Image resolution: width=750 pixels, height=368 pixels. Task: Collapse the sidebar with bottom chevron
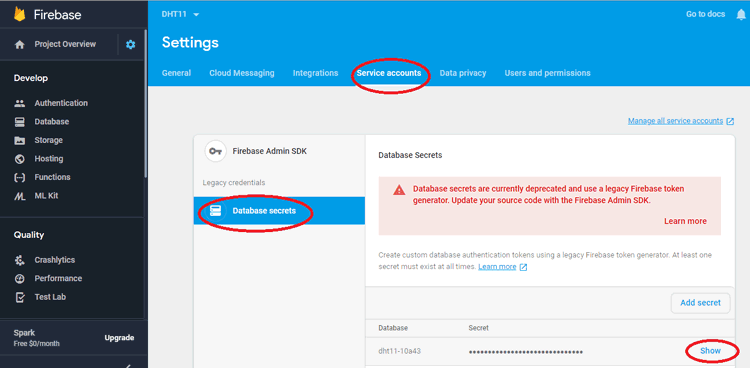tap(128, 366)
